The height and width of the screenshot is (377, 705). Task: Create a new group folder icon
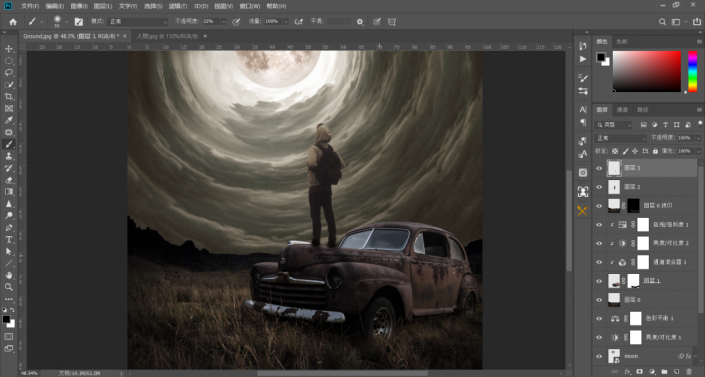tap(664, 372)
